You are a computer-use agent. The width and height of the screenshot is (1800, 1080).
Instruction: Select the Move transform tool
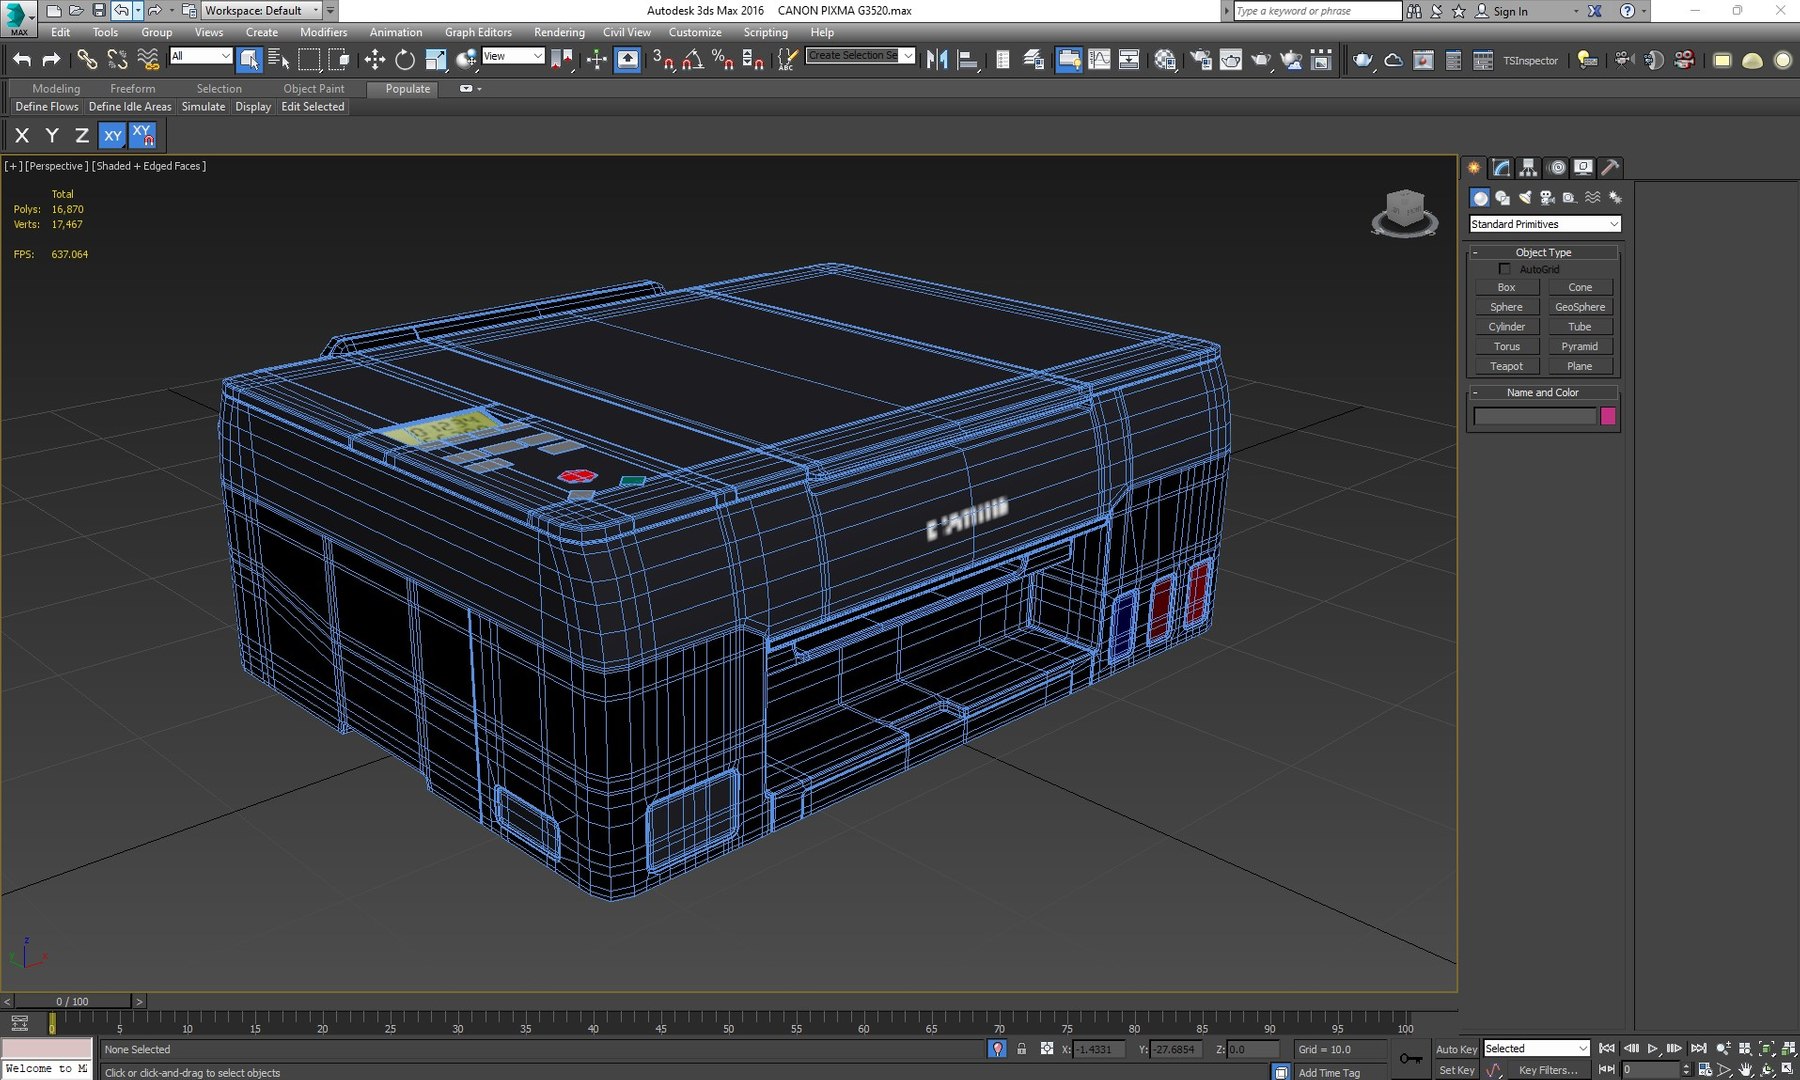click(x=374, y=60)
